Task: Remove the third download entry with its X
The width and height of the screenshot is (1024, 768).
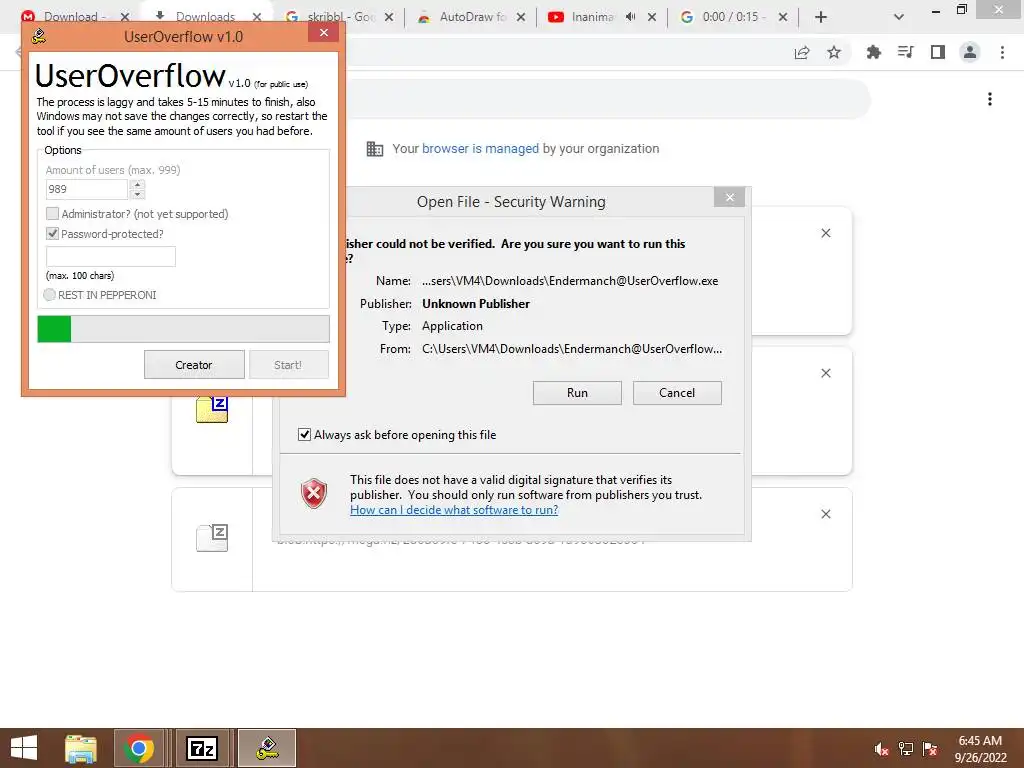Action: click(825, 514)
